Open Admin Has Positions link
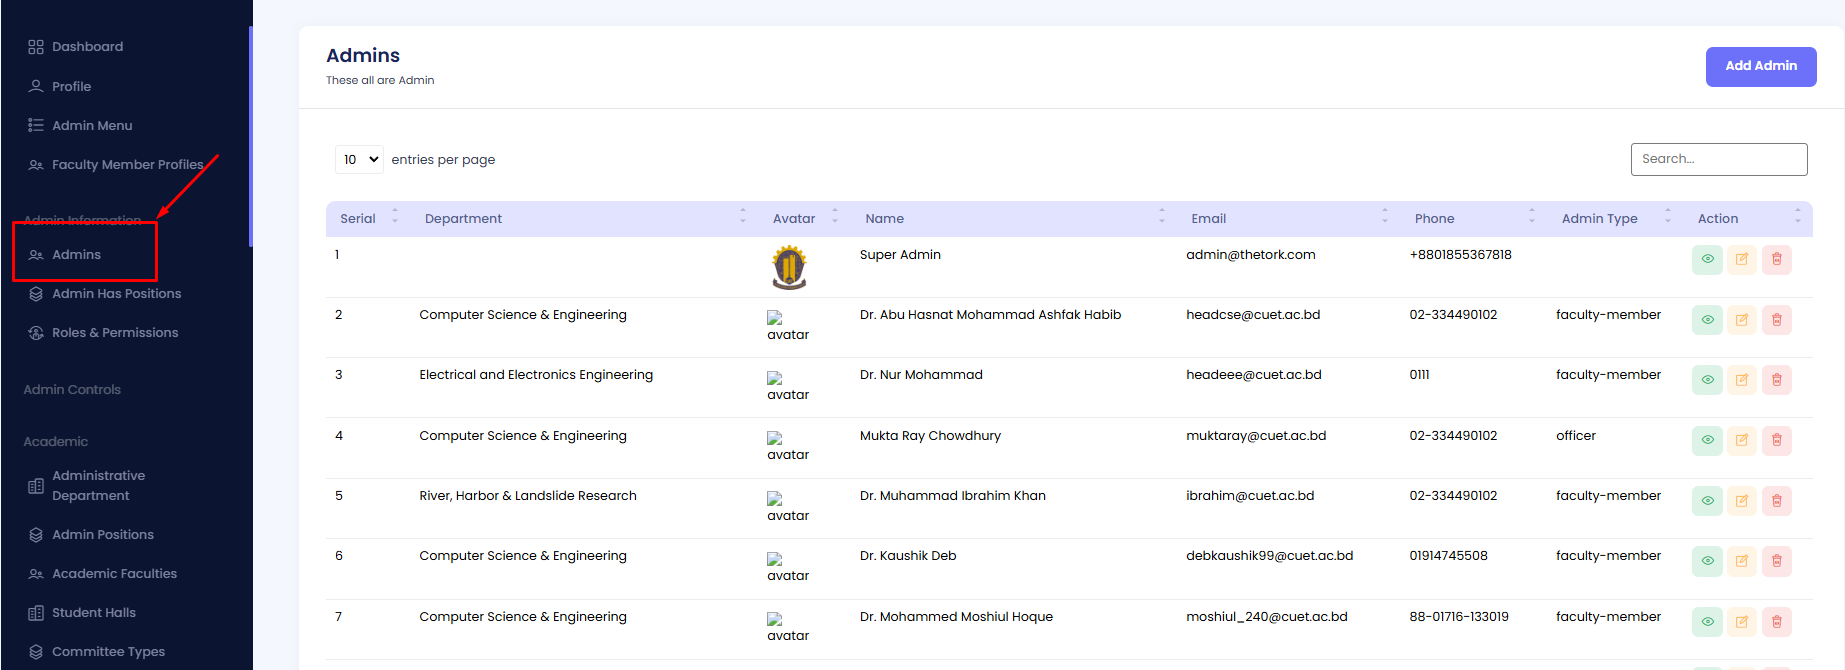 116,294
